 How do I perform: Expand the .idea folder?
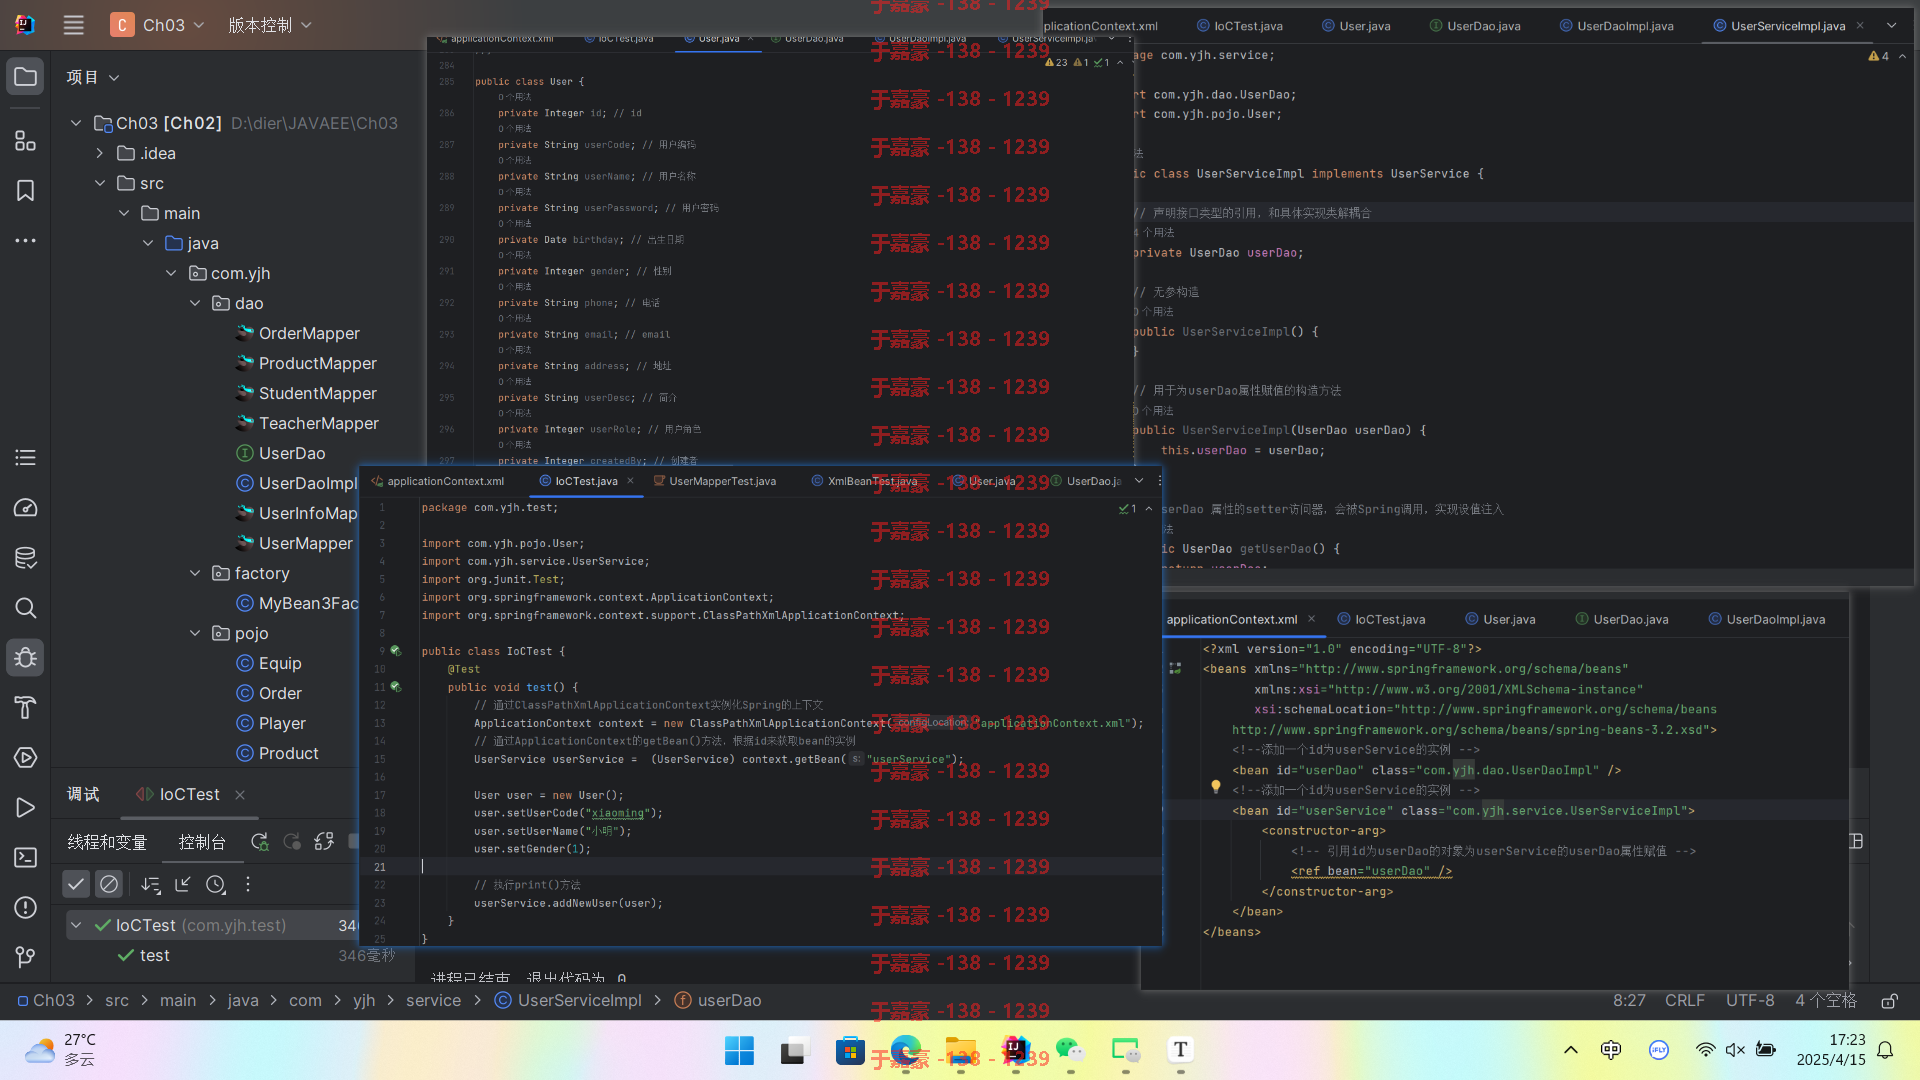coord(100,153)
